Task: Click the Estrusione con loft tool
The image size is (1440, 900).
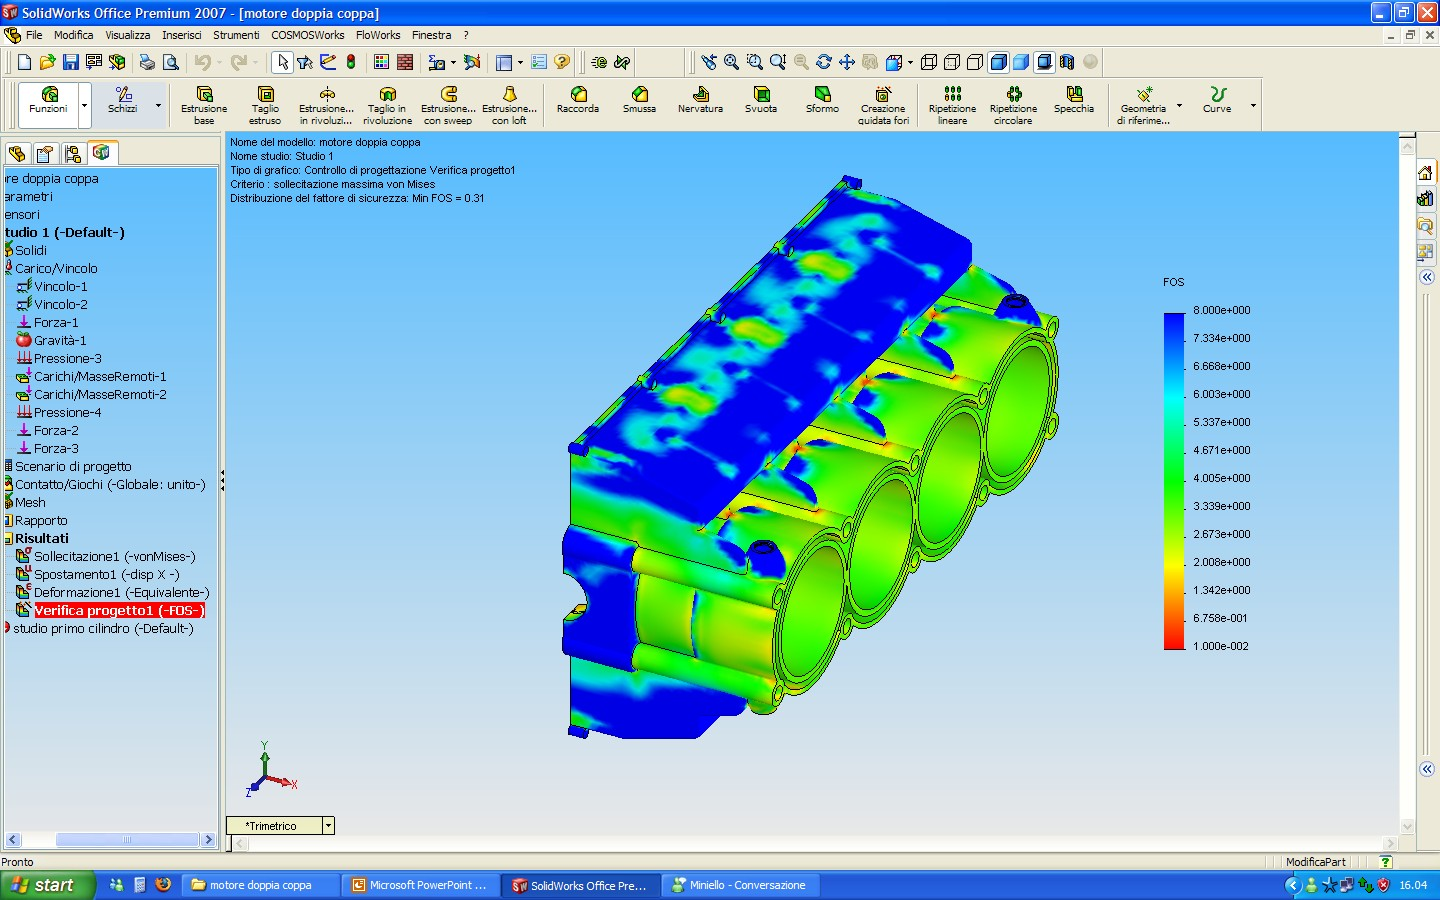Action: coord(509,105)
